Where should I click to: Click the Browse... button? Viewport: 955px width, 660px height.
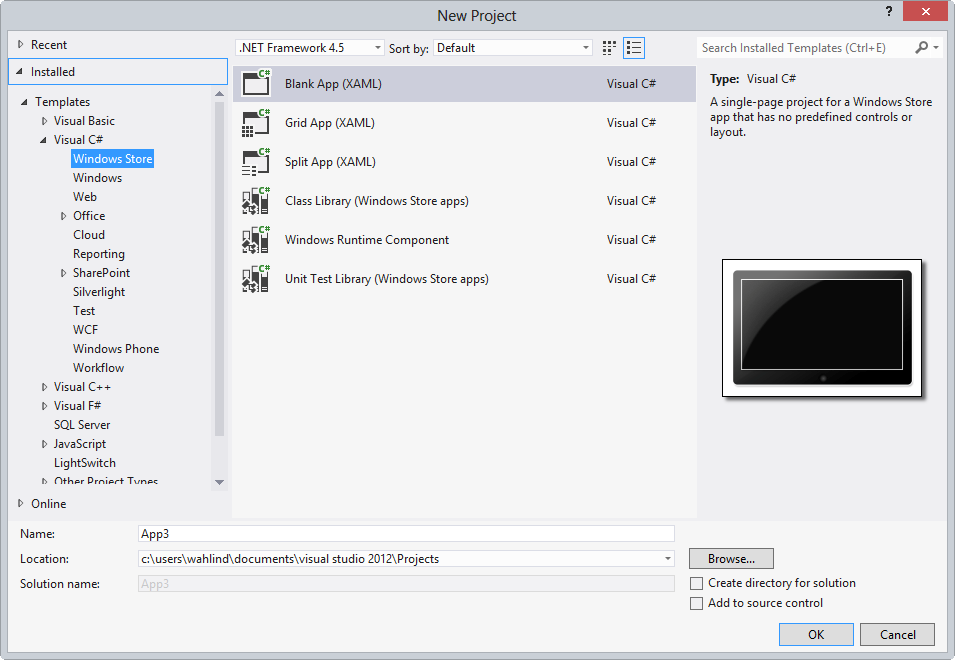coord(731,558)
